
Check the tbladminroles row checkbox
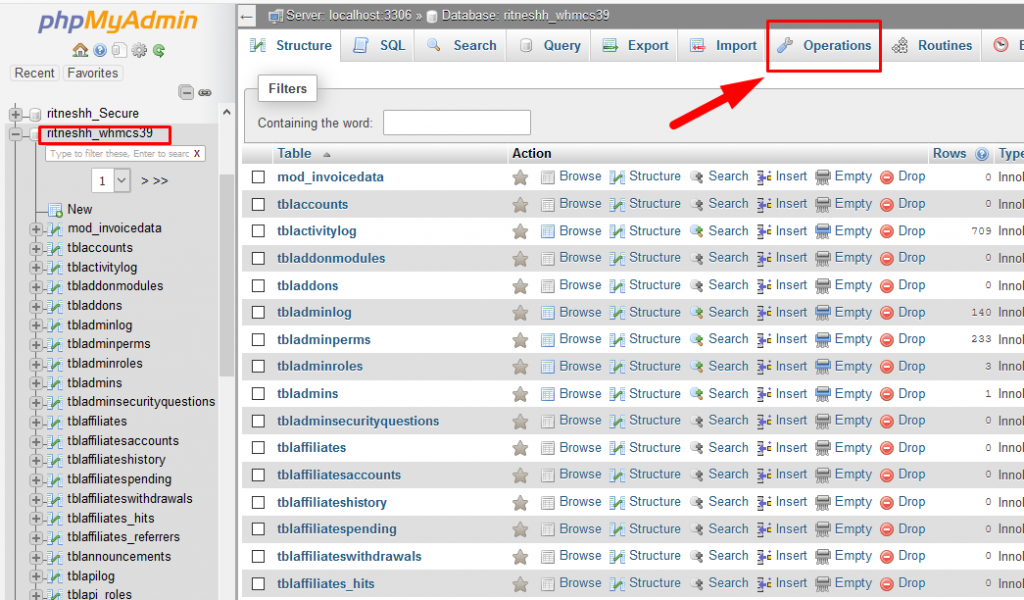point(259,367)
